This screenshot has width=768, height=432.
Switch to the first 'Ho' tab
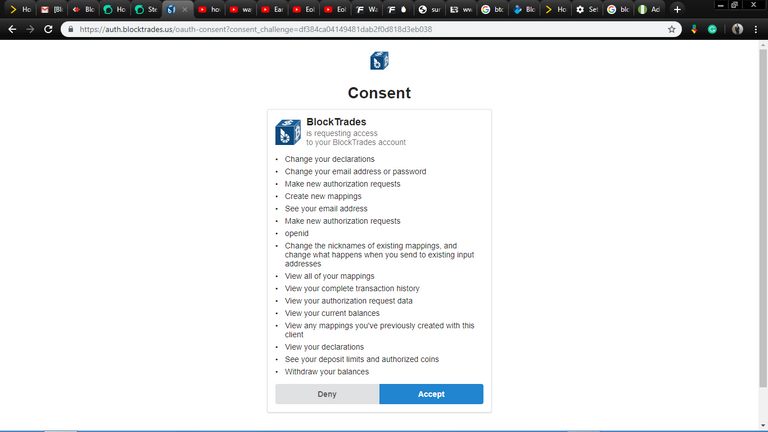click(20, 9)
